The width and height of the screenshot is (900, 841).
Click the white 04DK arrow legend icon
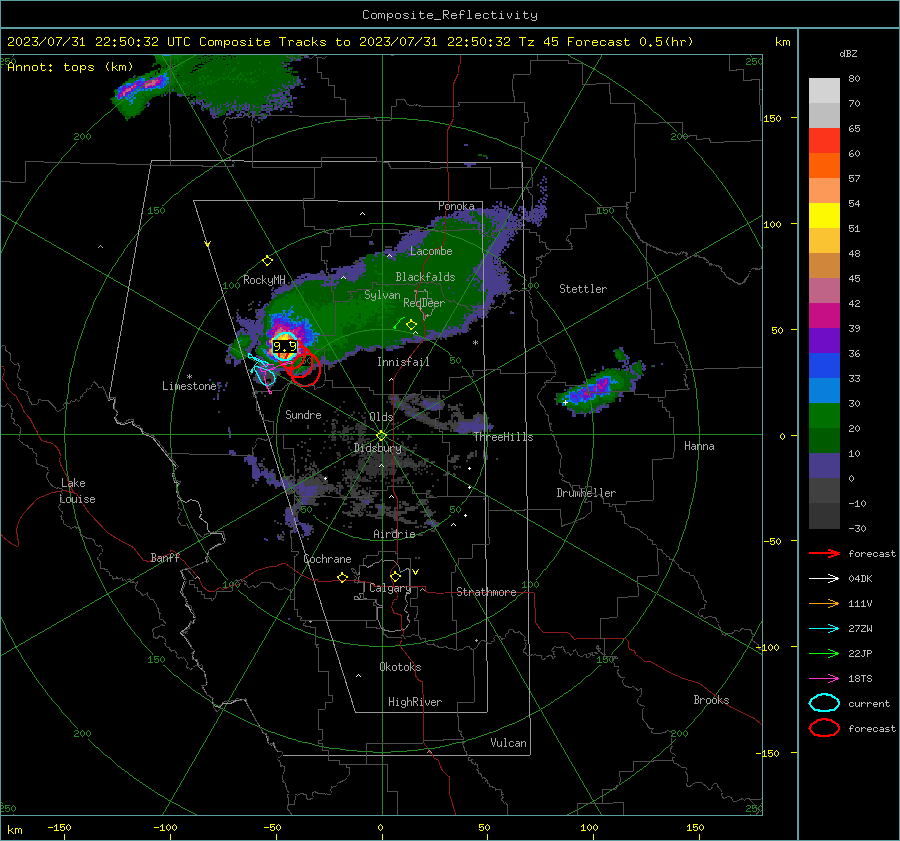click(824, 579)
